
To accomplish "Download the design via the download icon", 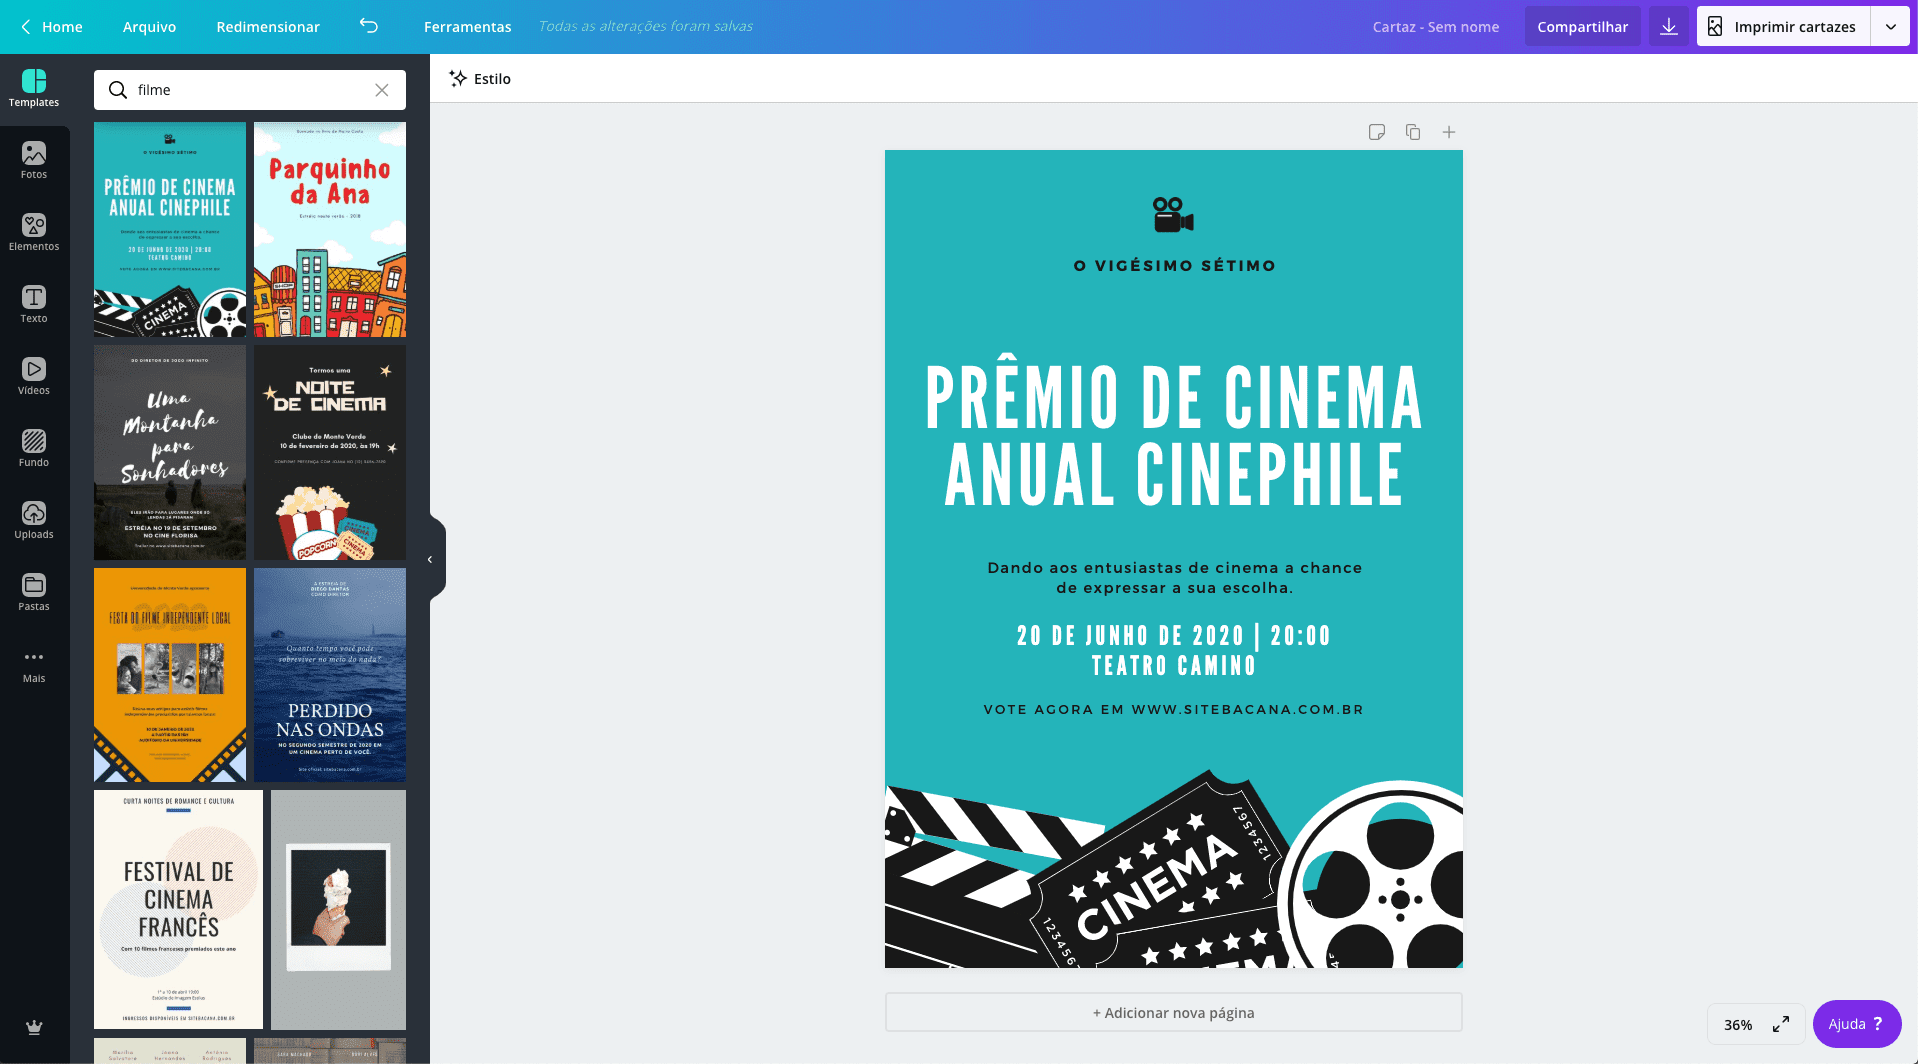I will [1668, 26].
